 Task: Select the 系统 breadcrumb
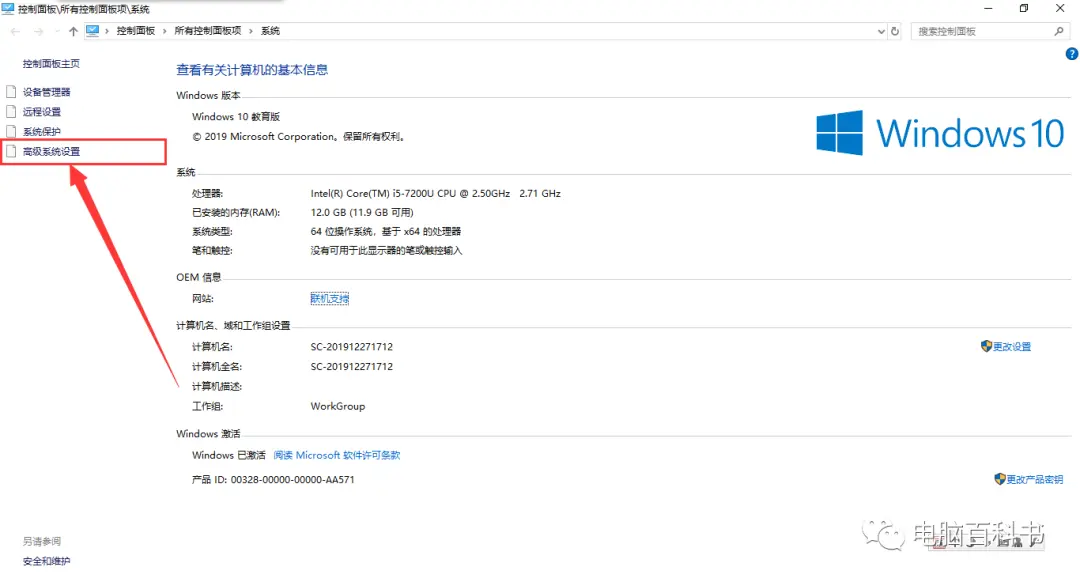pos(270,31)
